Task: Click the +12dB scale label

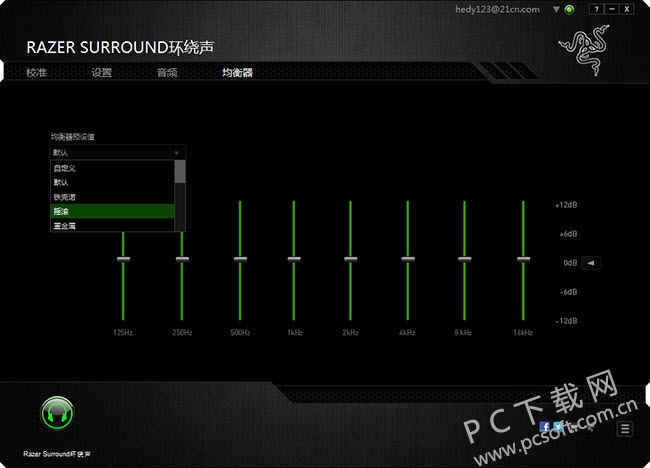Action: [566, 205]
